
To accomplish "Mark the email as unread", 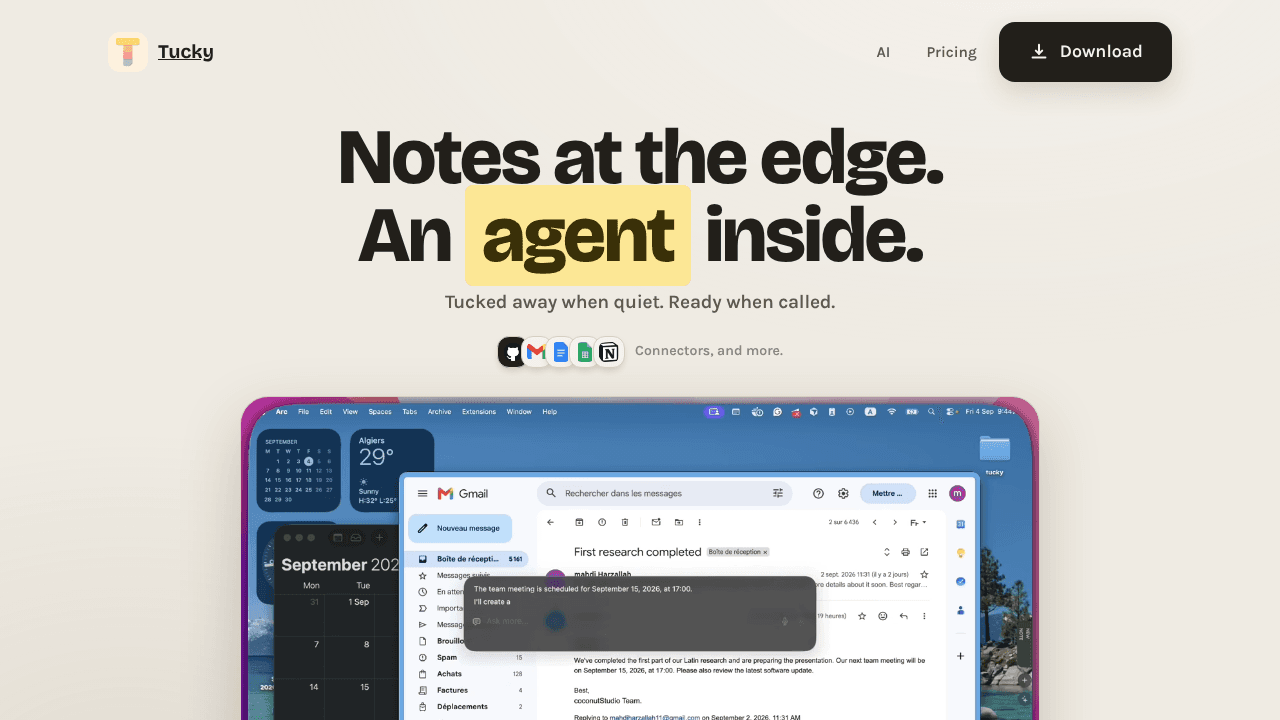I will [x=656, y=522].
